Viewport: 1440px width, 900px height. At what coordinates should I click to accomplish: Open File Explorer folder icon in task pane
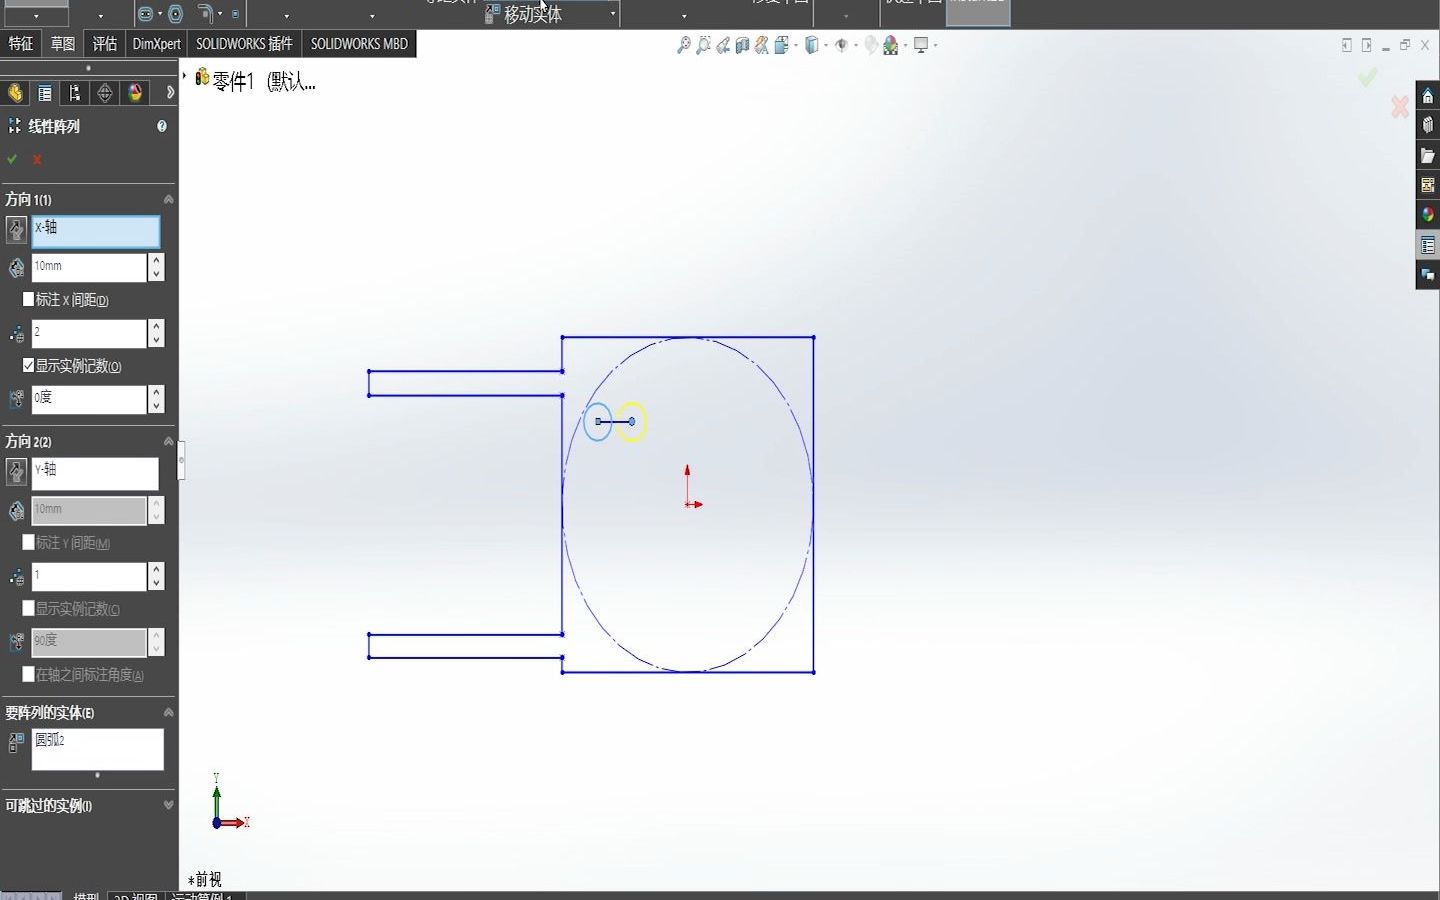pyautogui.click(x=1428, y=156)
